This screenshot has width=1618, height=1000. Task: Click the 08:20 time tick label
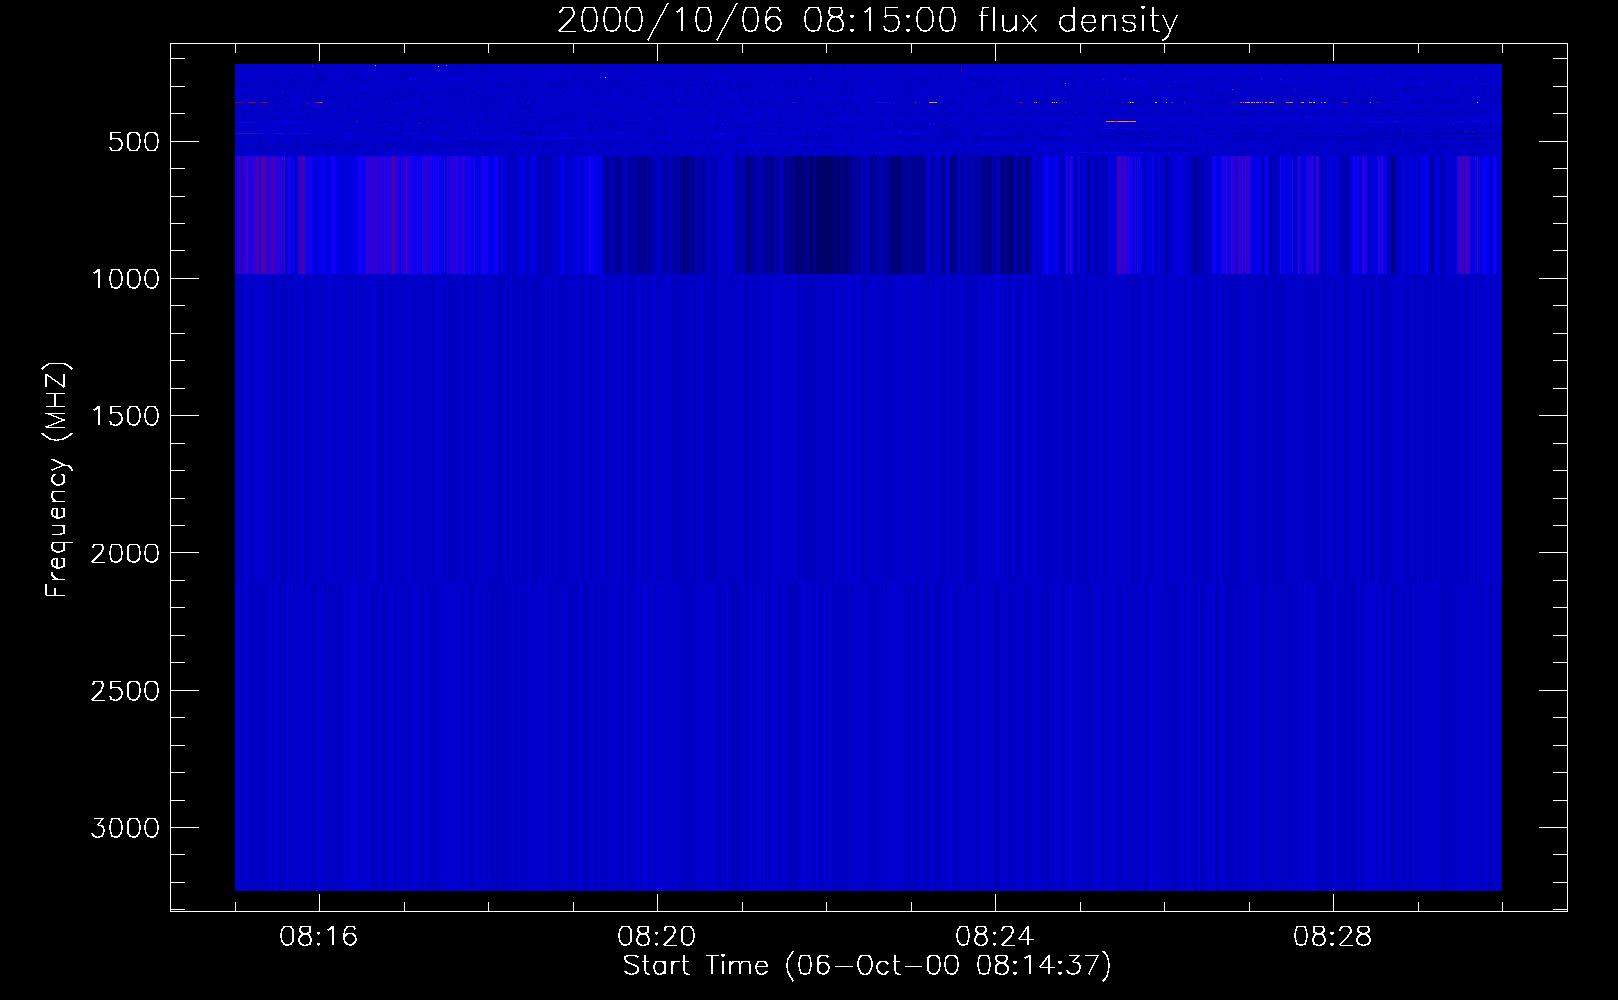[657, 937]
